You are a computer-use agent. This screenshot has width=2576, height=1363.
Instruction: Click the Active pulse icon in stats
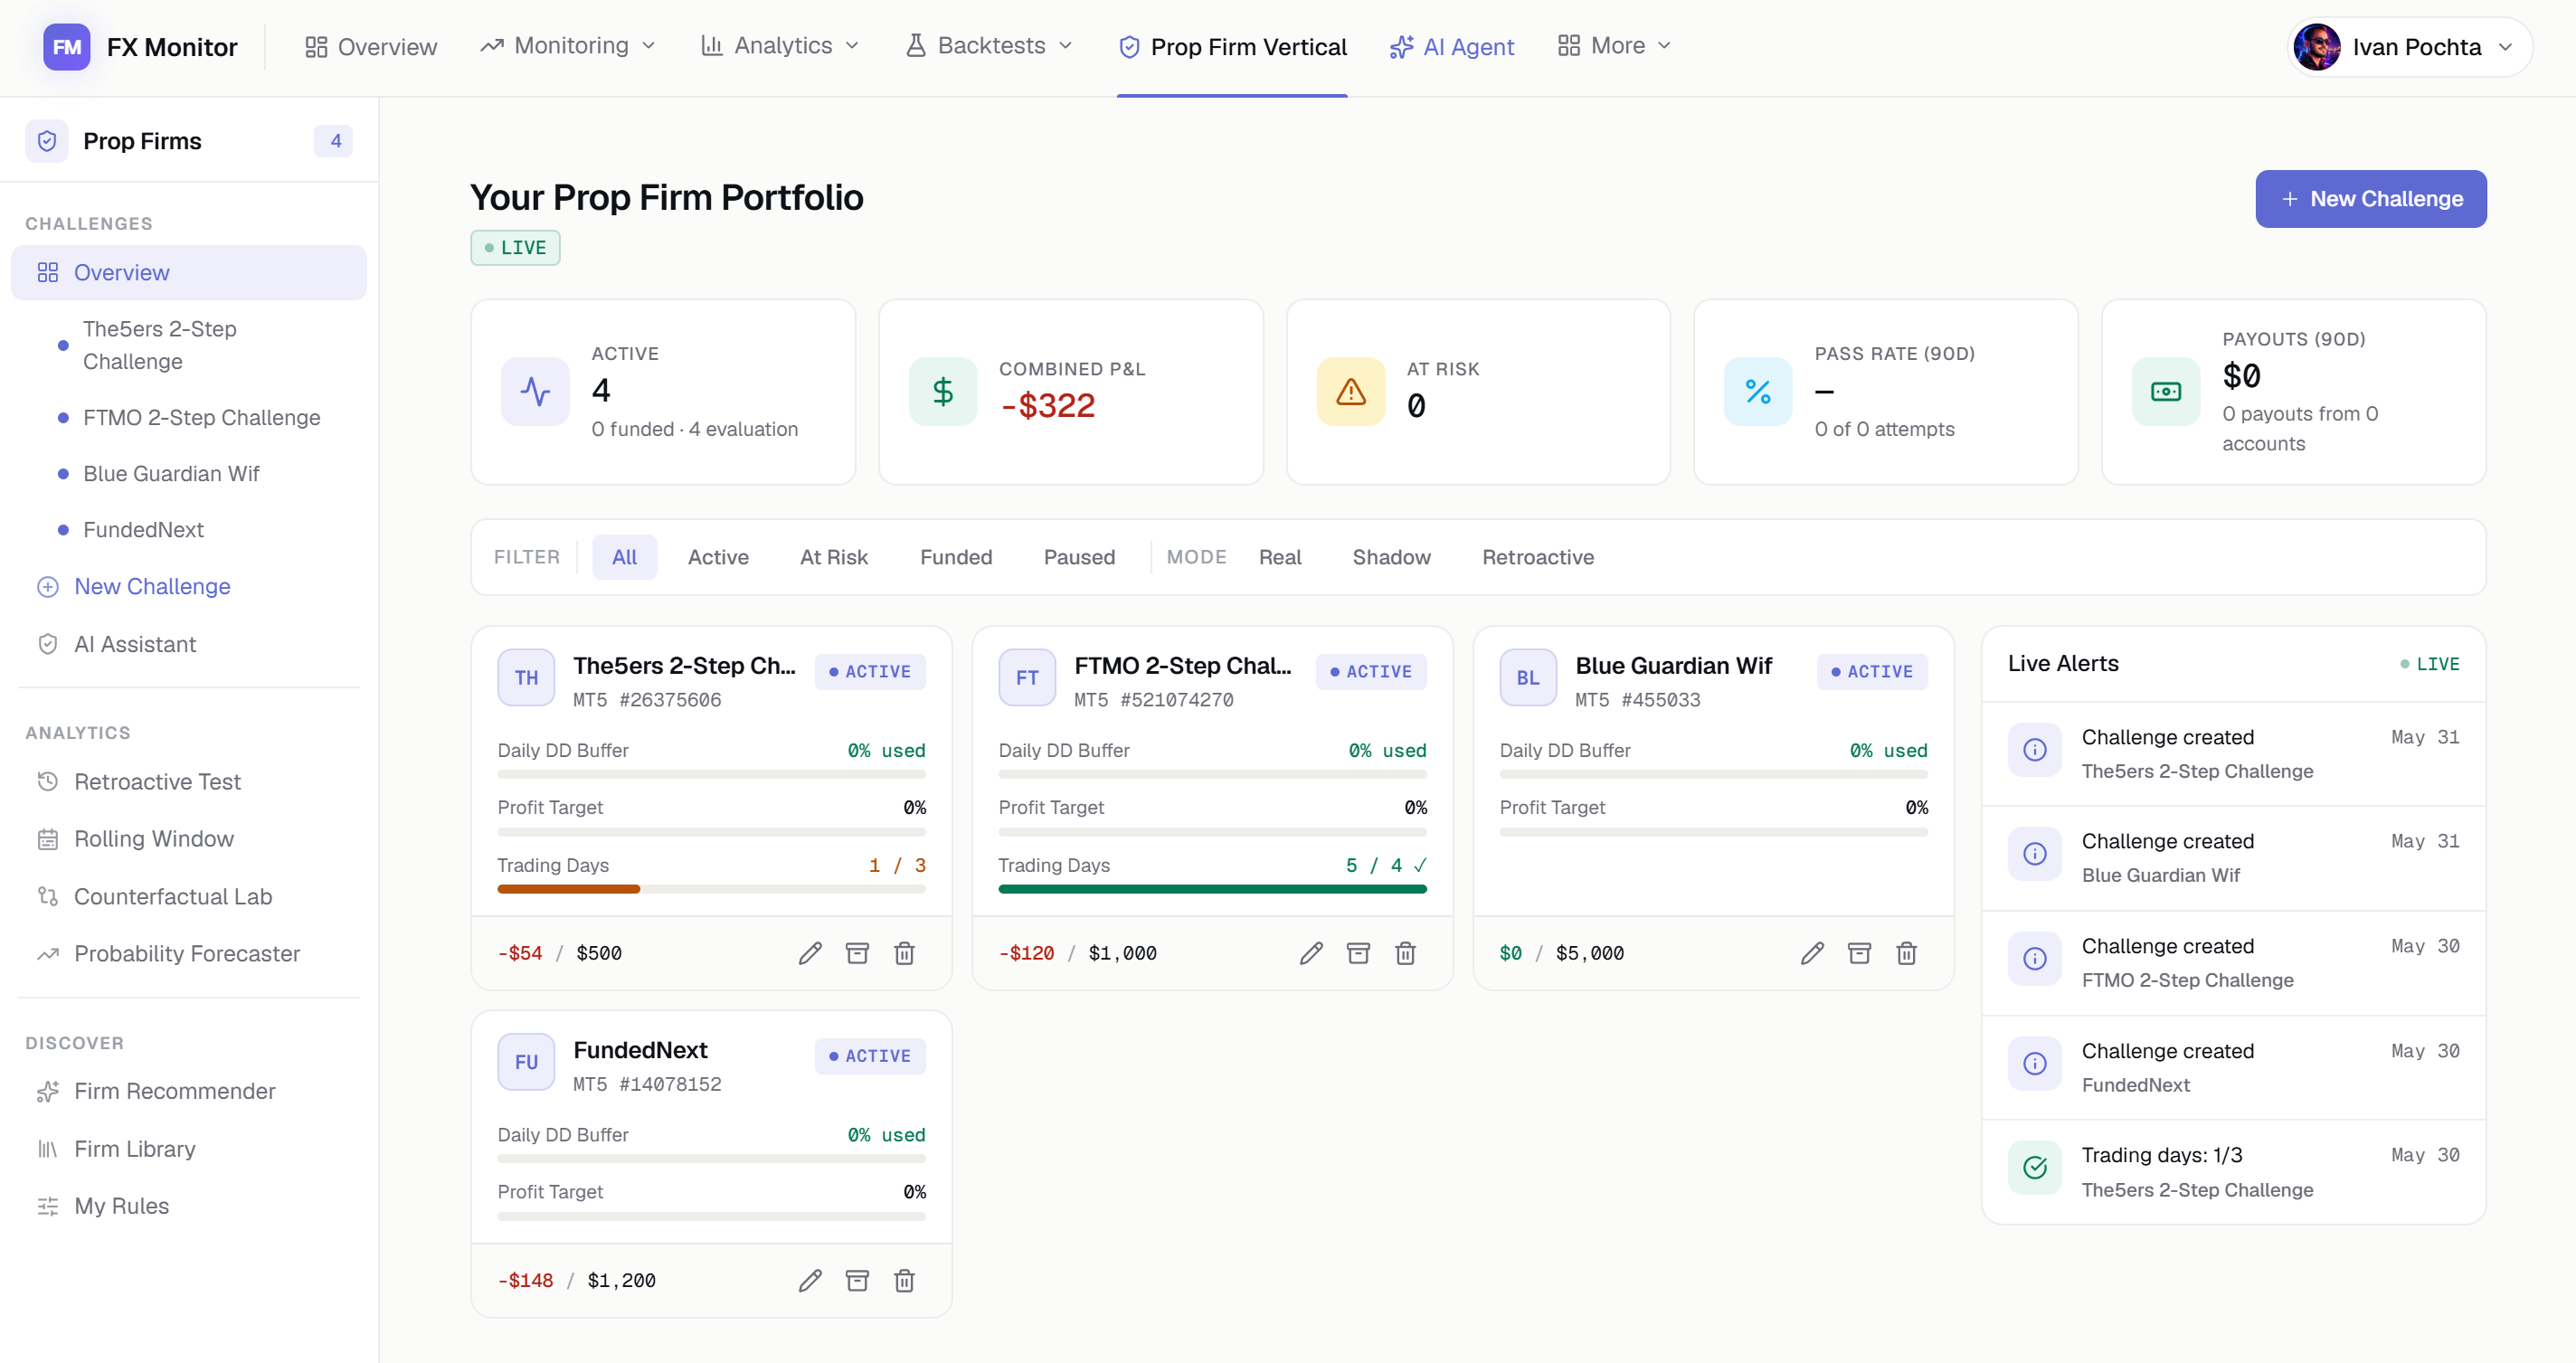(x=535, y=391)
